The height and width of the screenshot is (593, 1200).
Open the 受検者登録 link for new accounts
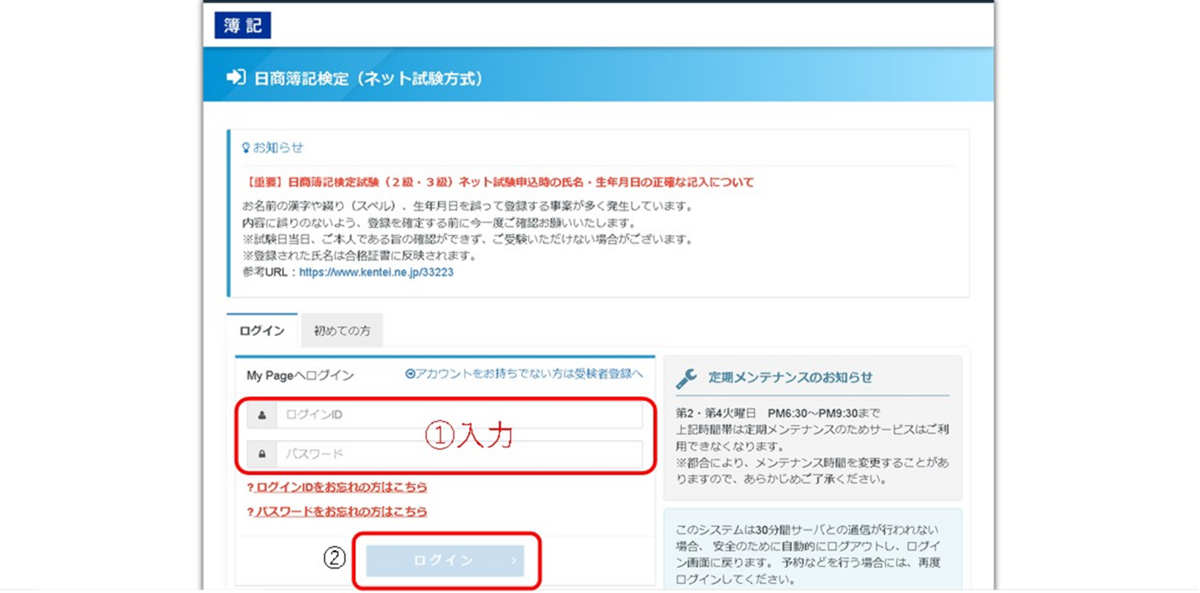[524, 374]
